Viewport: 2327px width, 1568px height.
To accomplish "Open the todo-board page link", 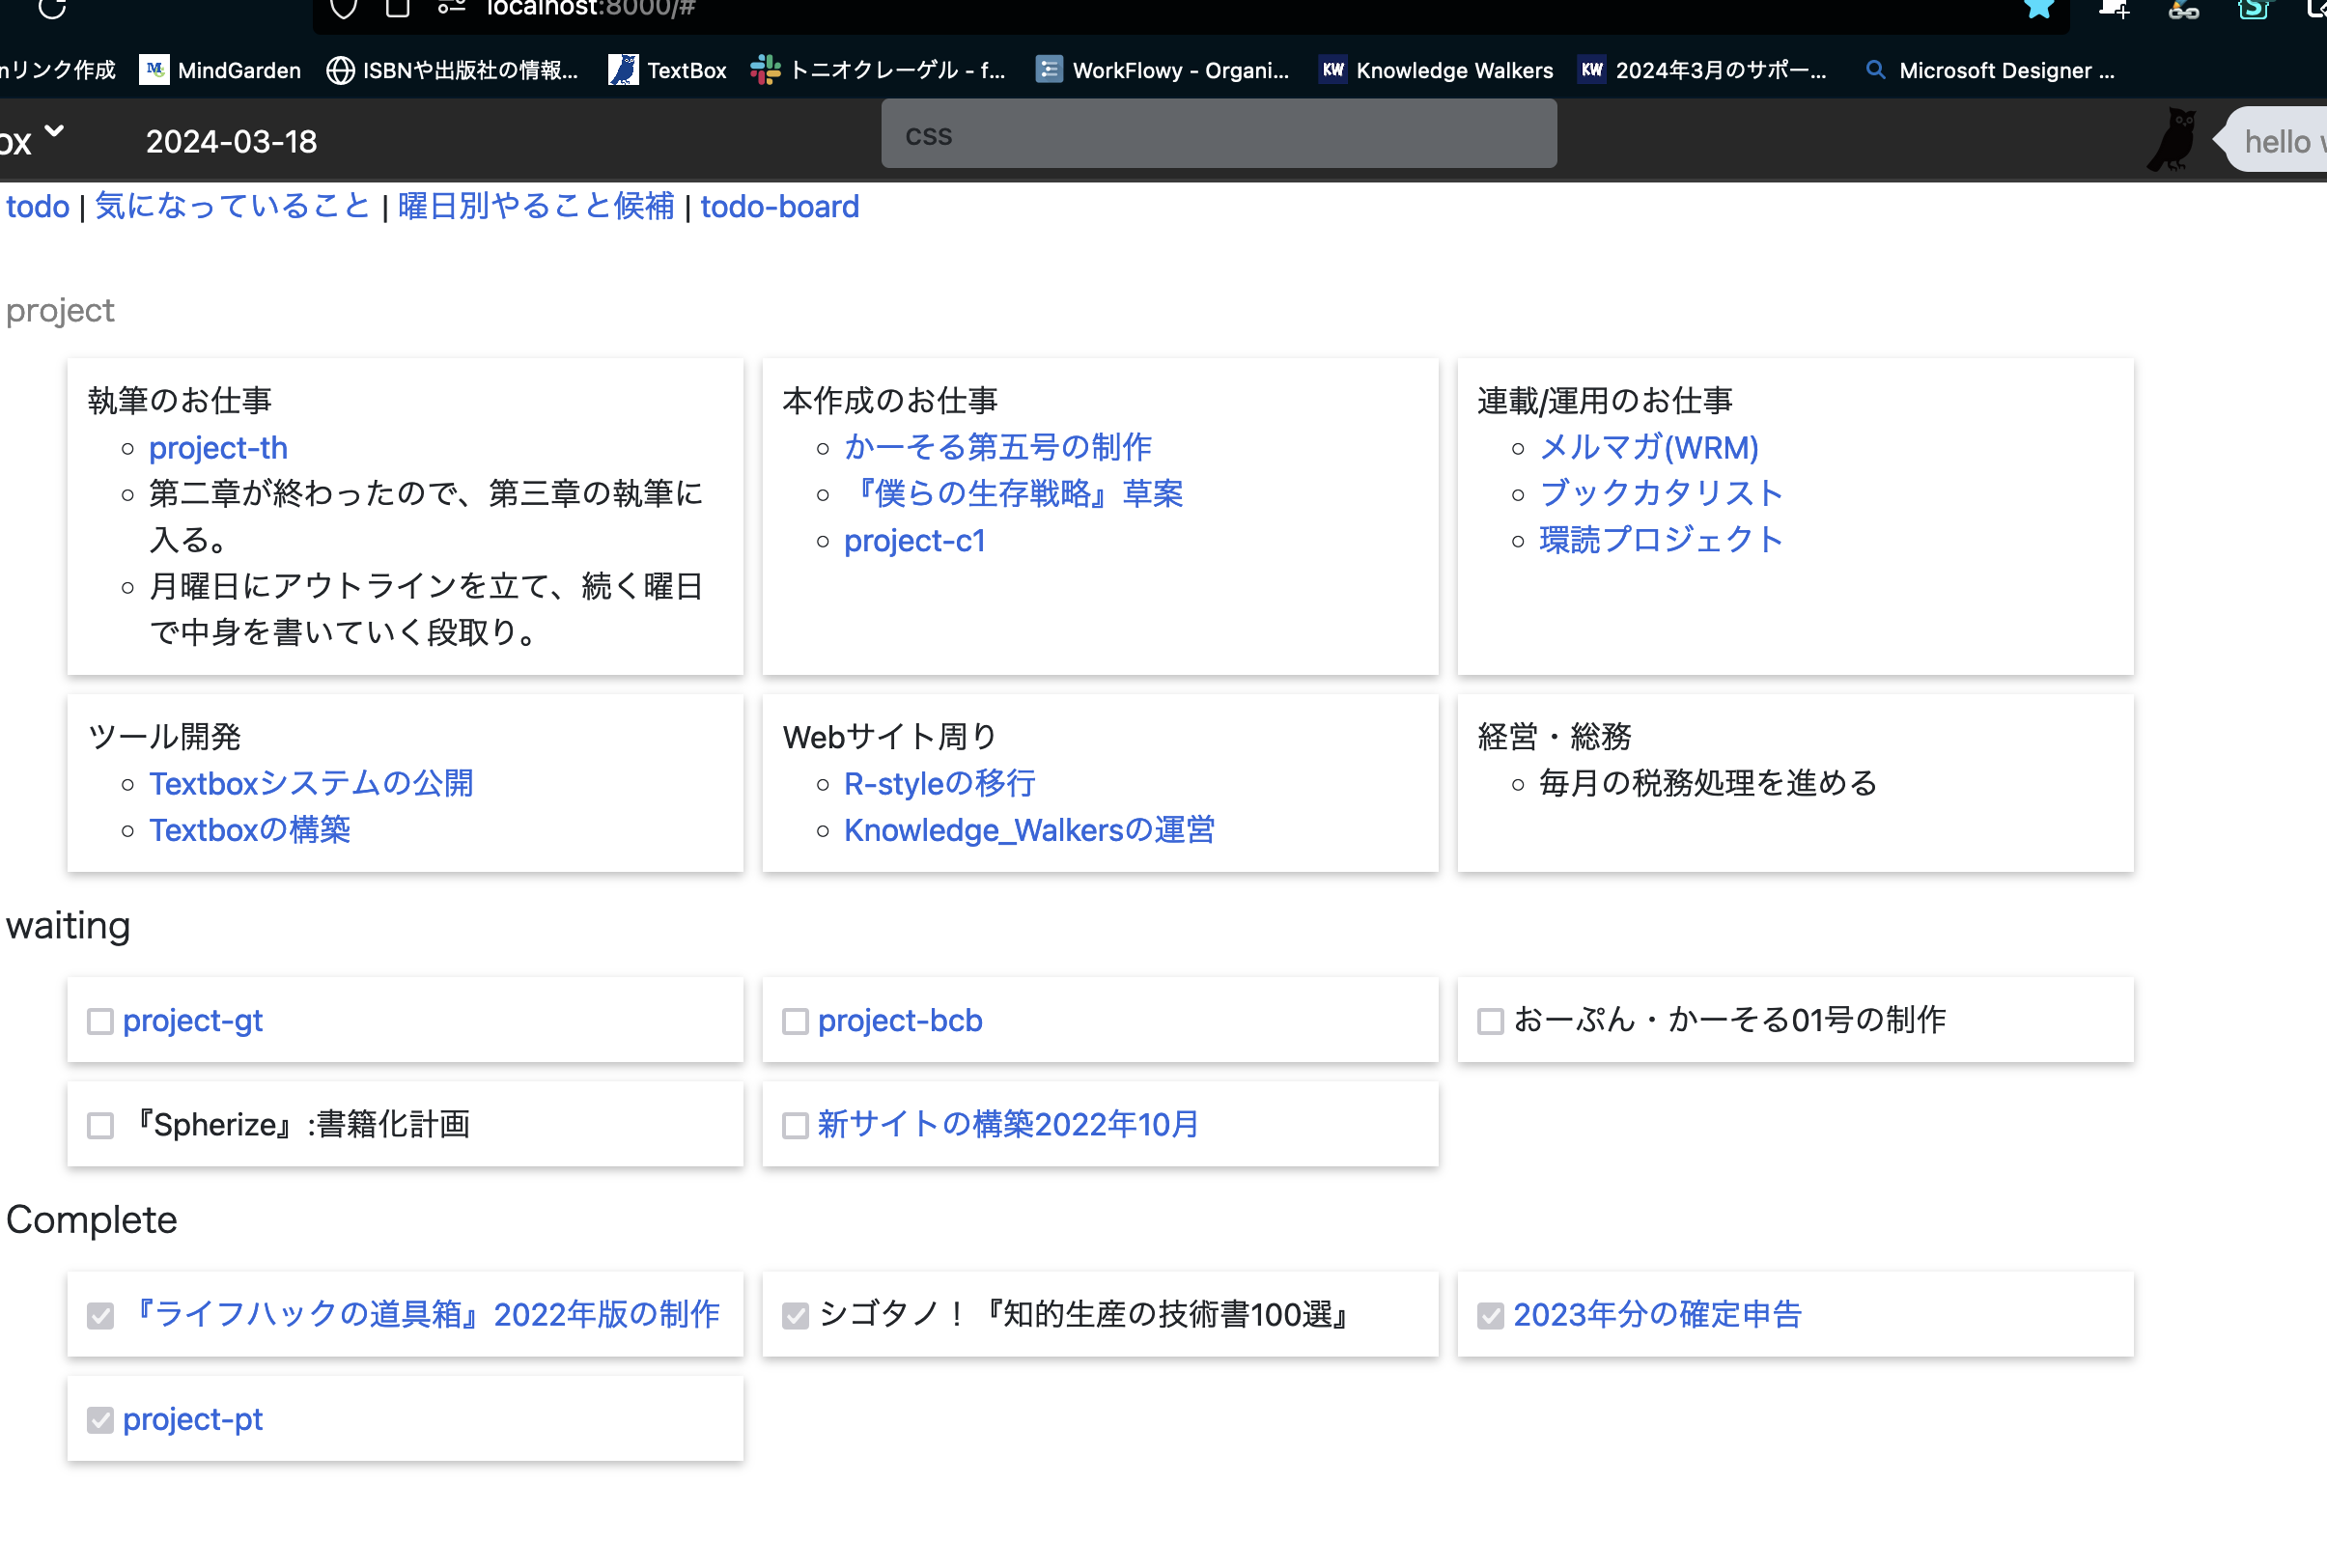I will [x=779, y=206].
